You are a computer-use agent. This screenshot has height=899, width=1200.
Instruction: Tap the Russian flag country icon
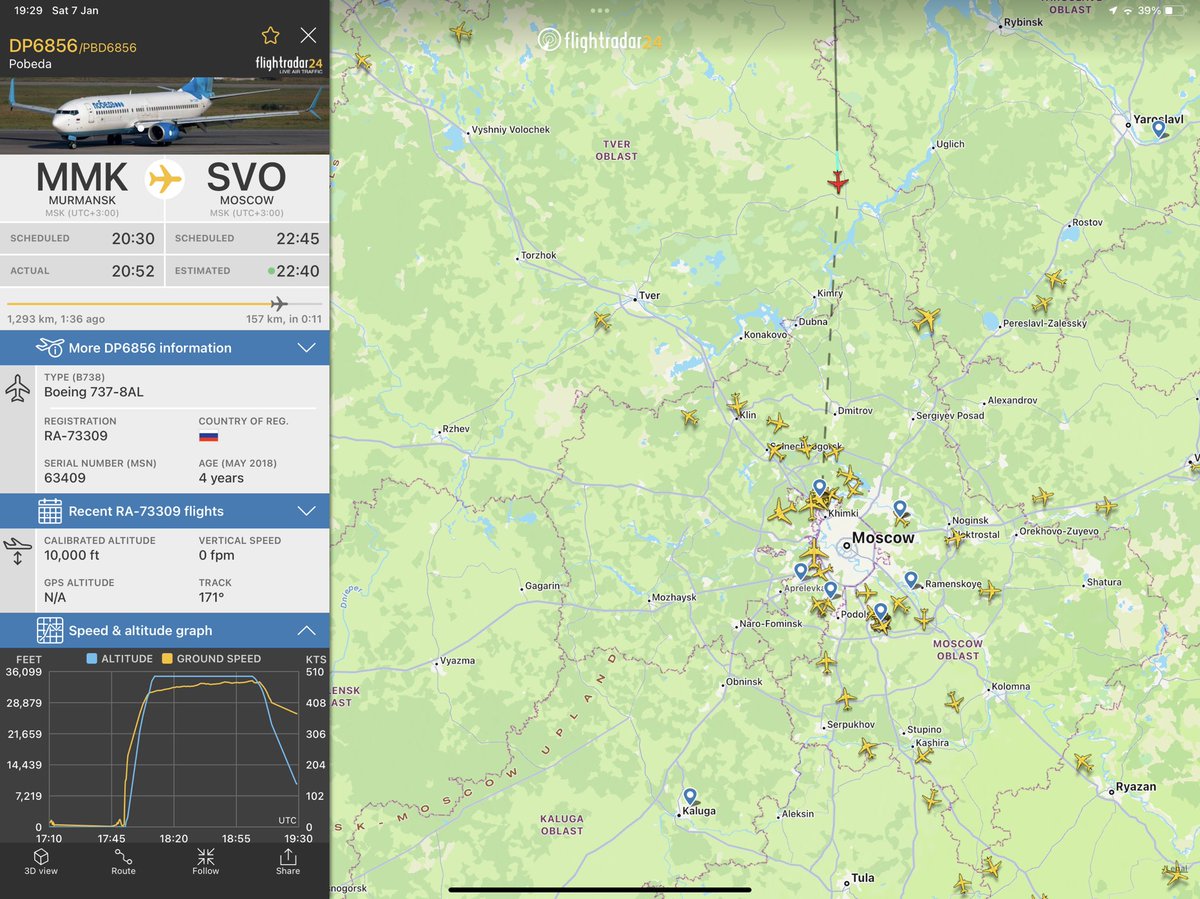tap(208, 437)
